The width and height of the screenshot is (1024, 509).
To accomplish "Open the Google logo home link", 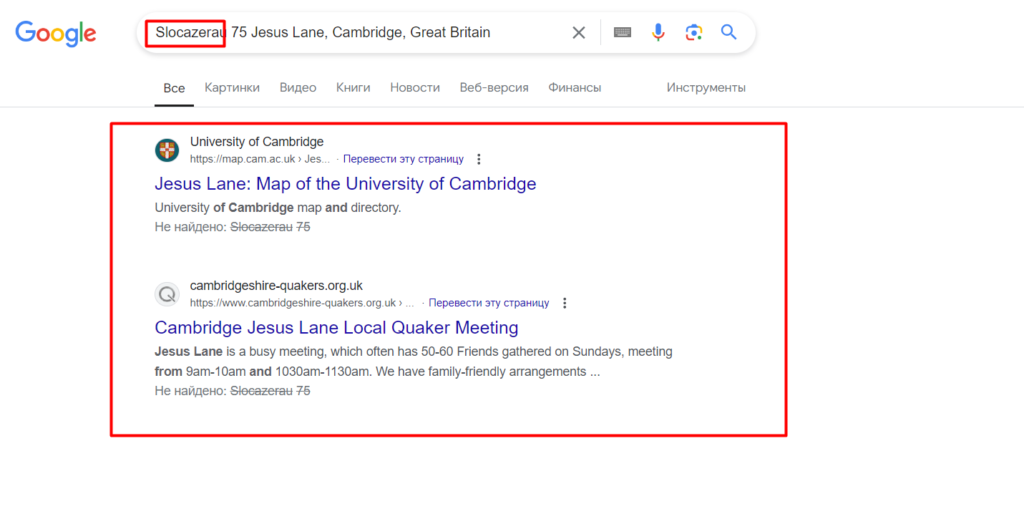I will coord(56,33).
